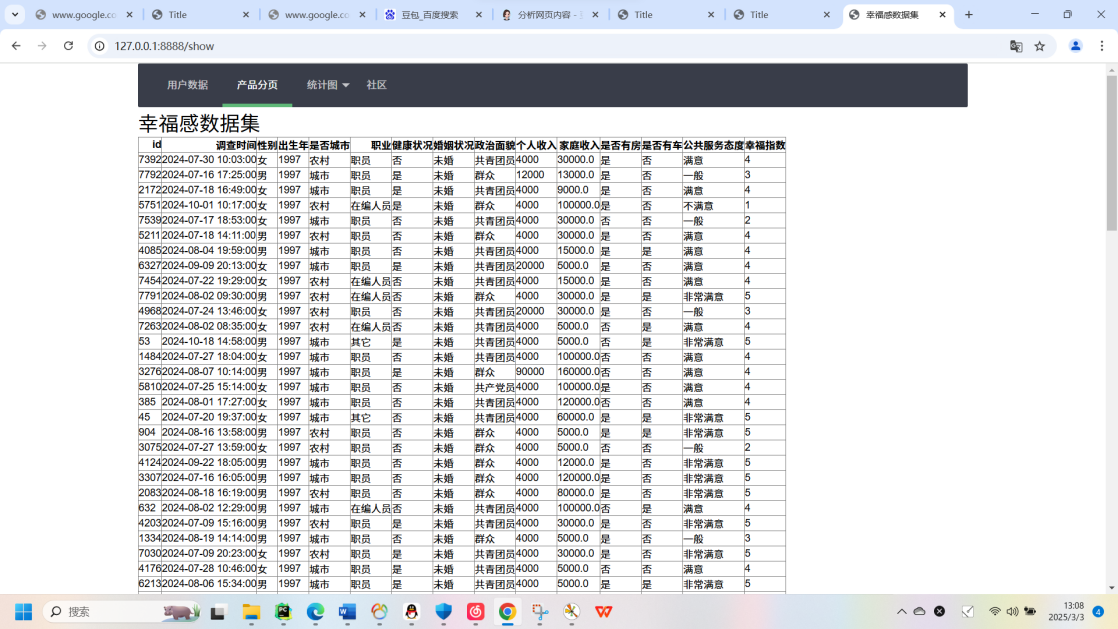Open the tab search dropdown arrow

pyautogui.click(x=15, y=14)
